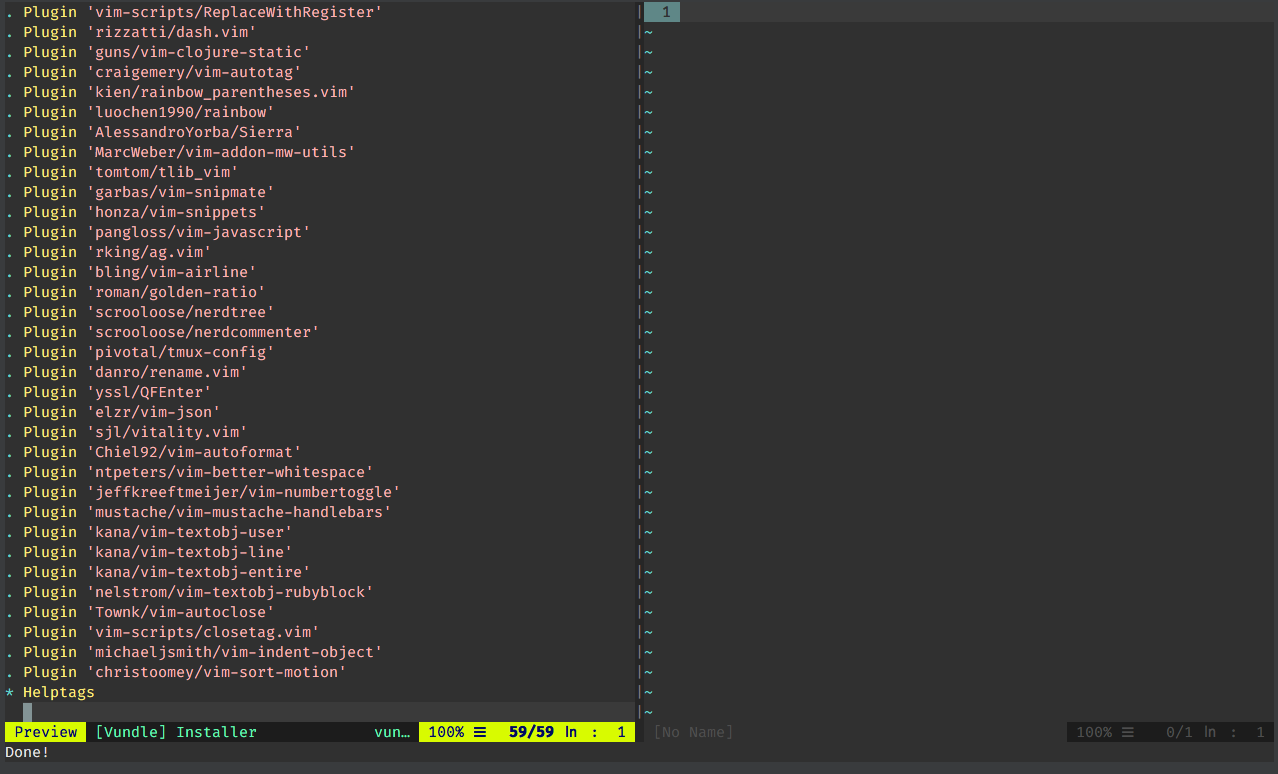Click the 'Townk/vim-autoclose' plugin line
Image resolution: width=1278 pixels, height=774 pixels.
coord(140,612)
